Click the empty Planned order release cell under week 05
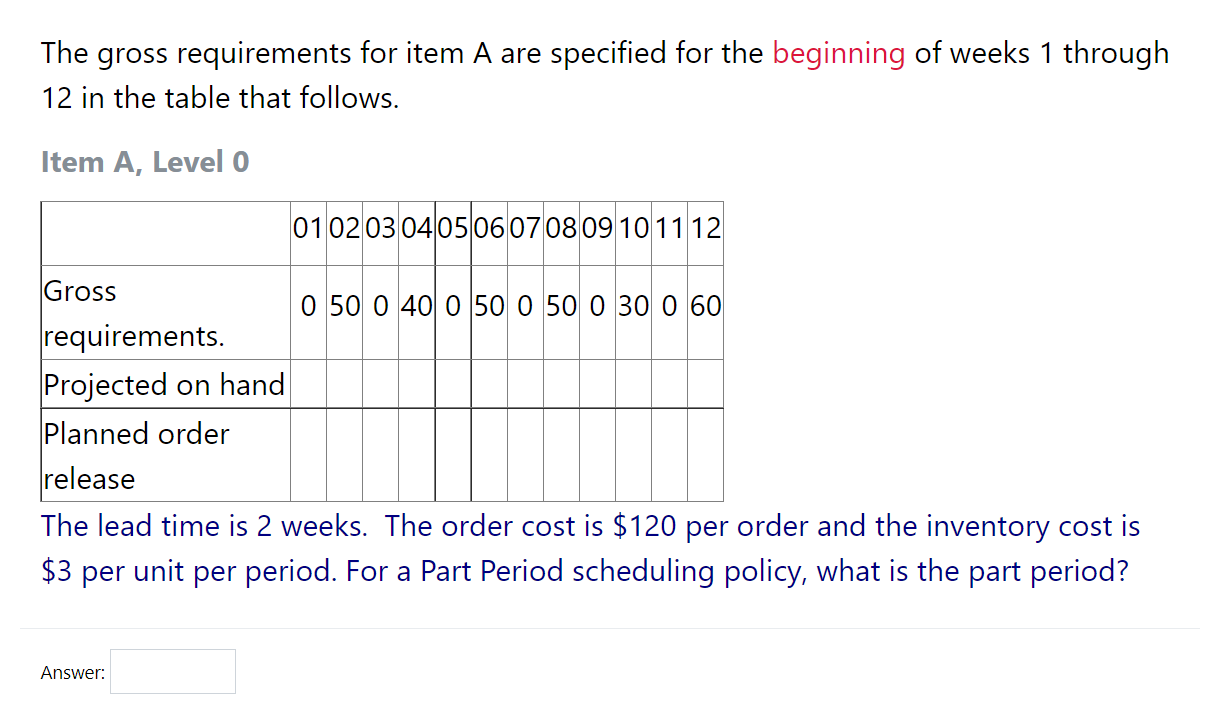 (452, 455)
